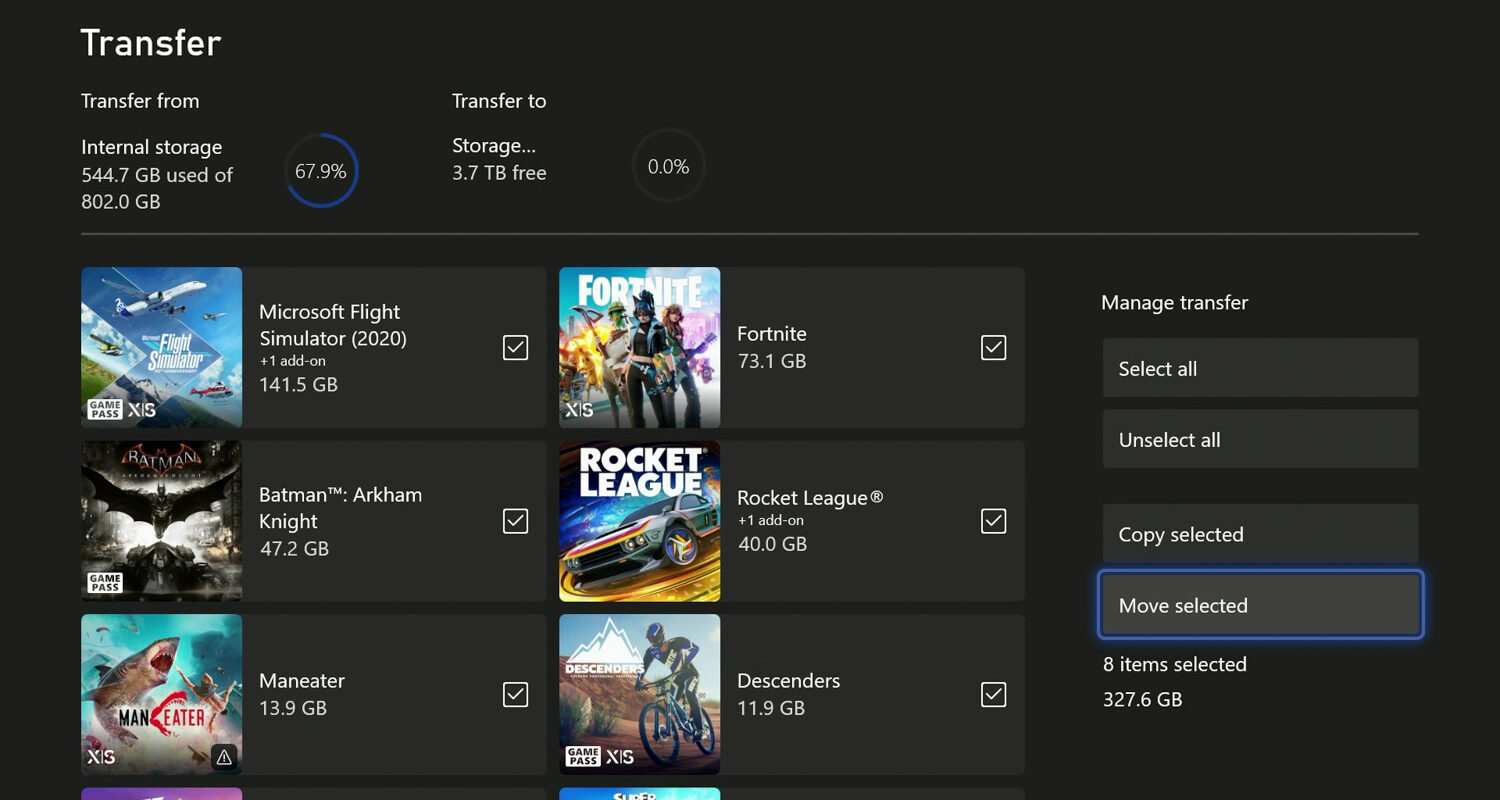Open Microsoft Flight Simulator cover art
The height and width of the screenshot is (800, 1500).
tap(161, 347)
